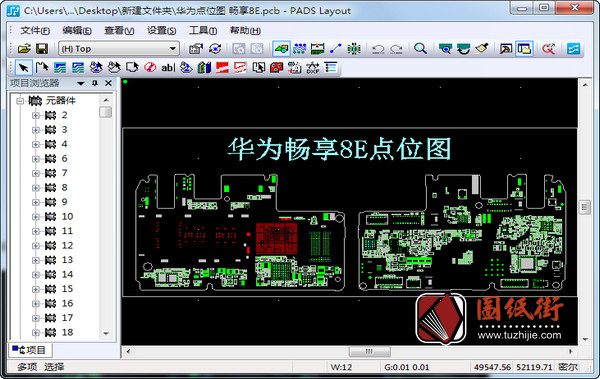The image size is (600, 379).
Task: Select the Plane Area Cut Out tool
Action: pyautogui.click(x=240, y=68)
